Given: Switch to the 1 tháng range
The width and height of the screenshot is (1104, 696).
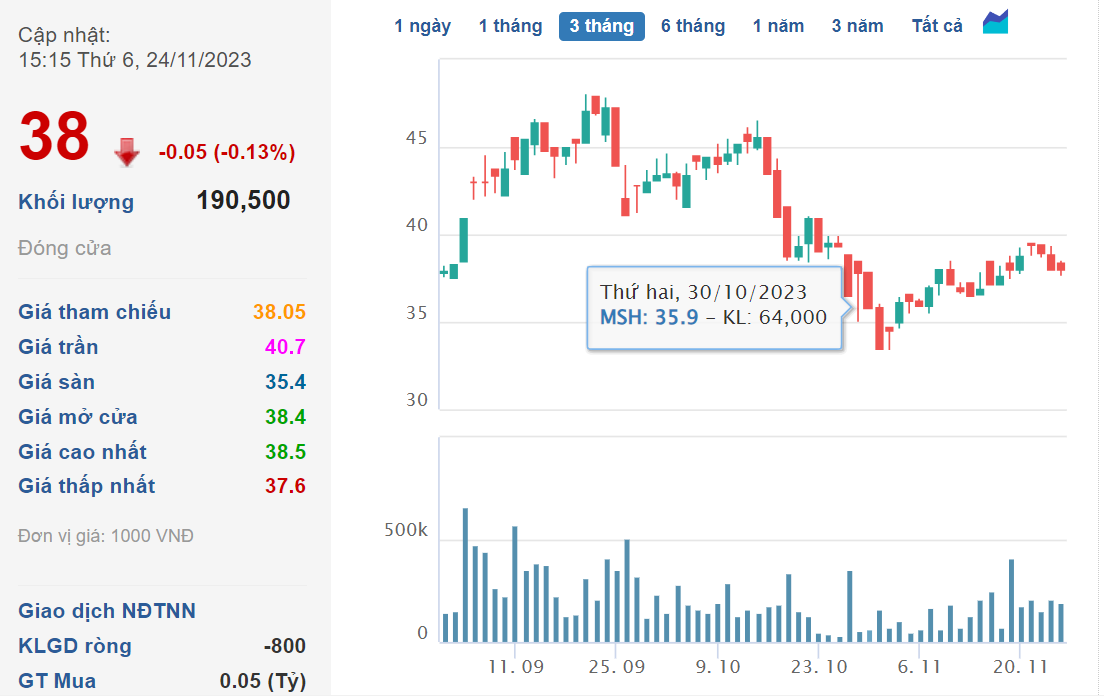Looking at the screenshot, I should point(510,26).
